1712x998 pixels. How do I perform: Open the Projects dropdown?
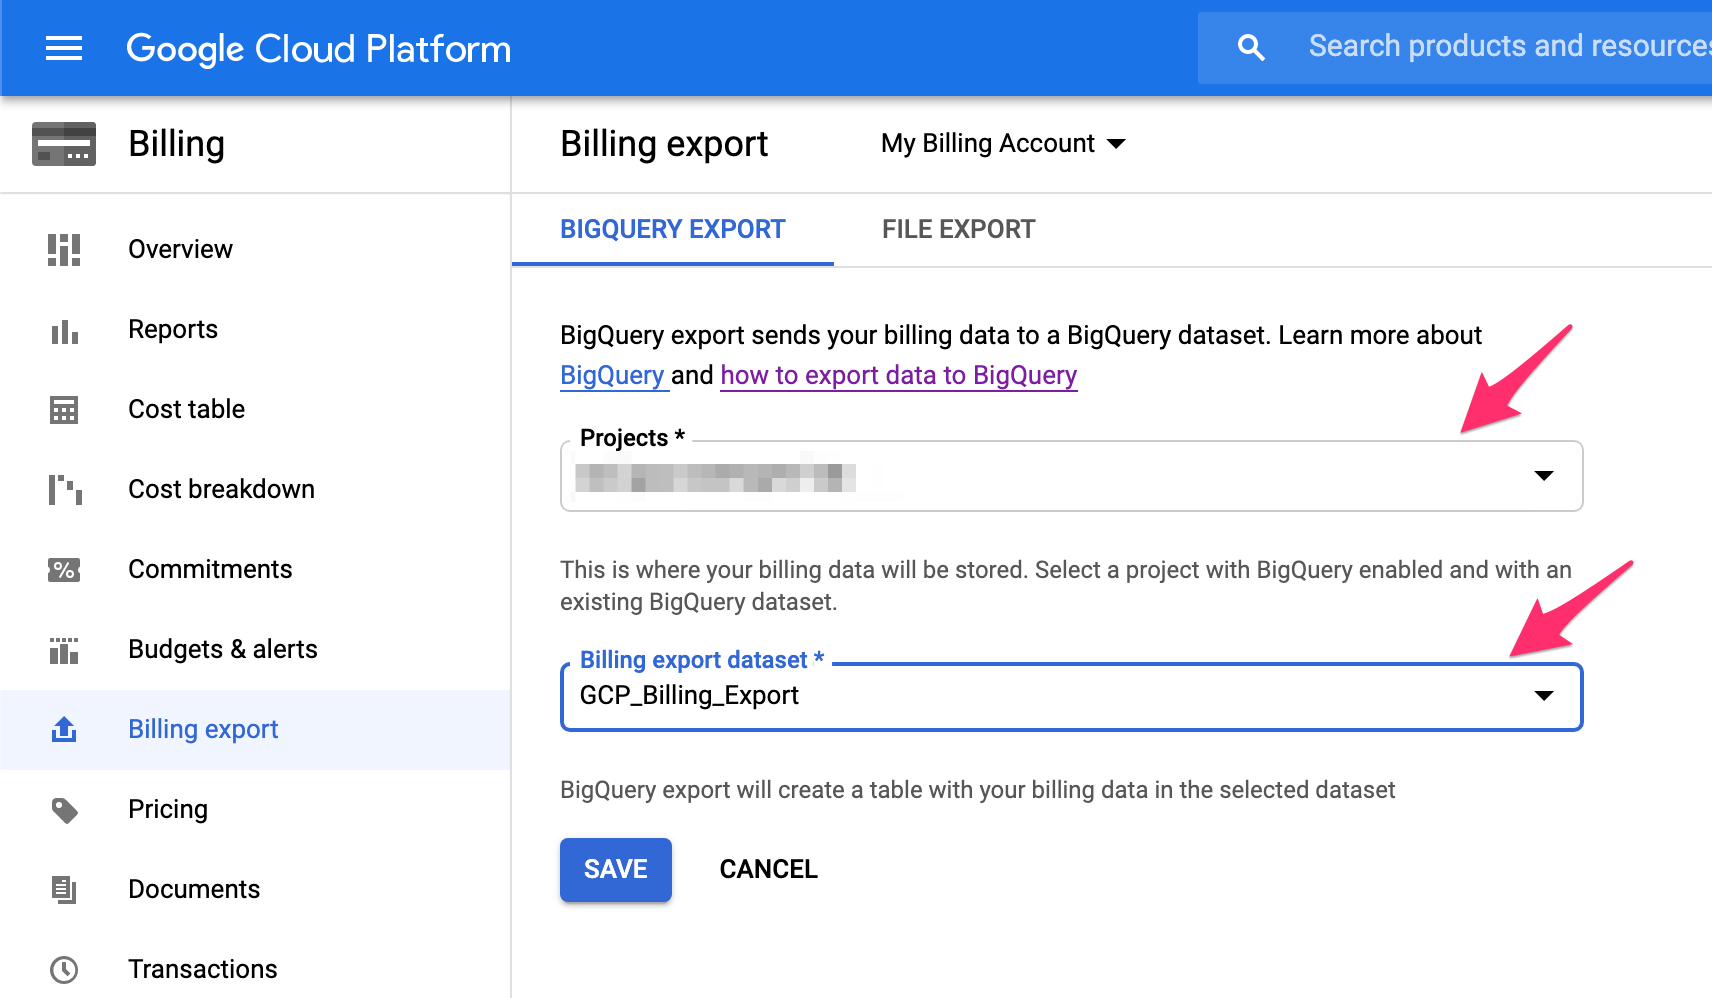coord(1071,476)
